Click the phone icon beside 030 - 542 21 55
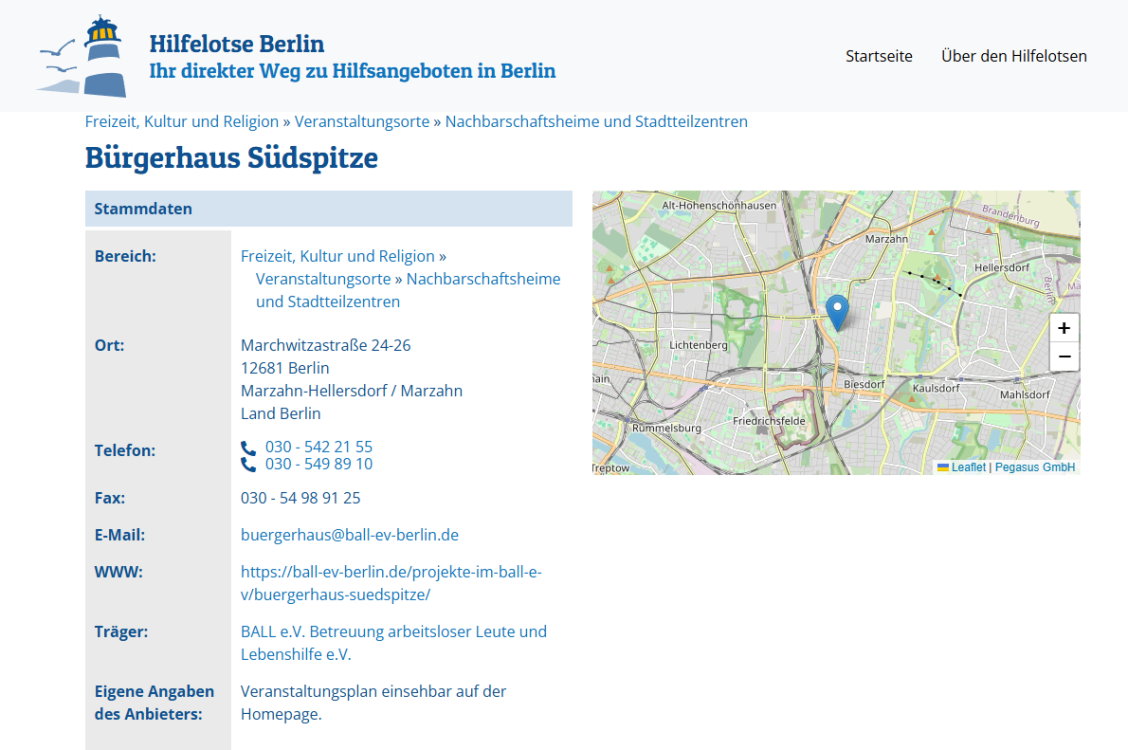The height and width of the screenshot is (750, 1128). pyautogui.click(x=248, y=448)
